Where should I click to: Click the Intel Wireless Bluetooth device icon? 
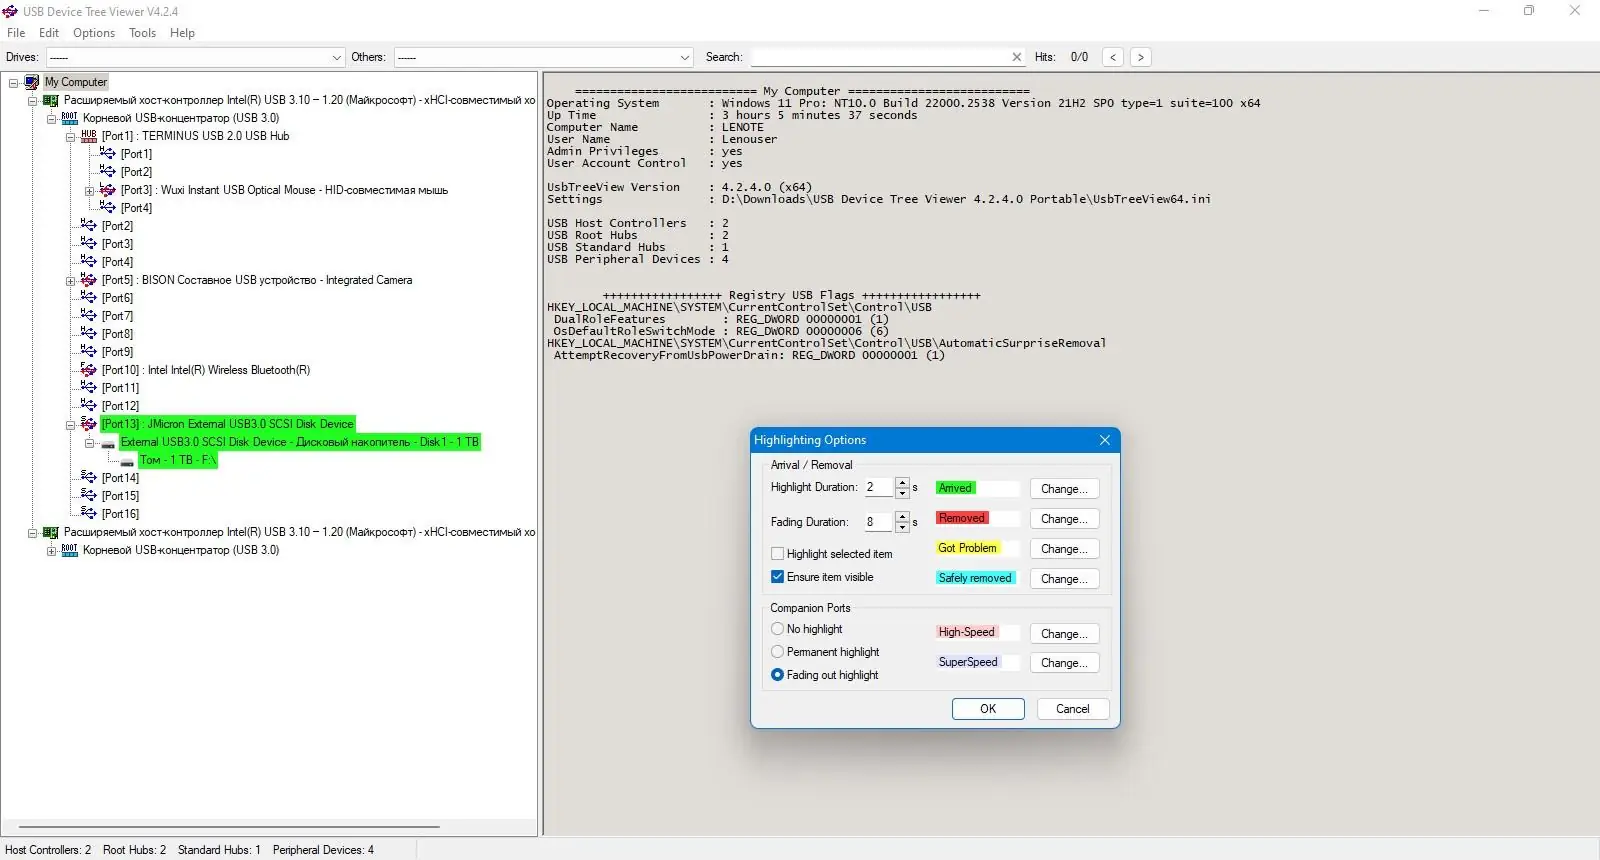click(x=89, y=370)
